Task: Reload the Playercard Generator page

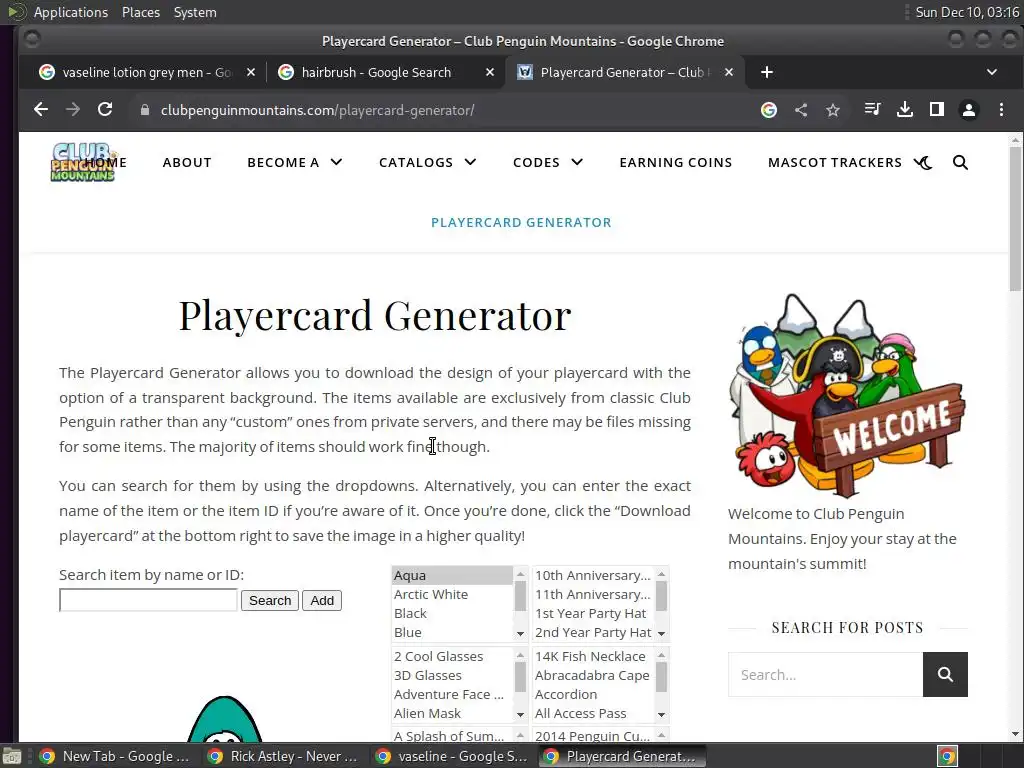Action: [x=105, y=110]
